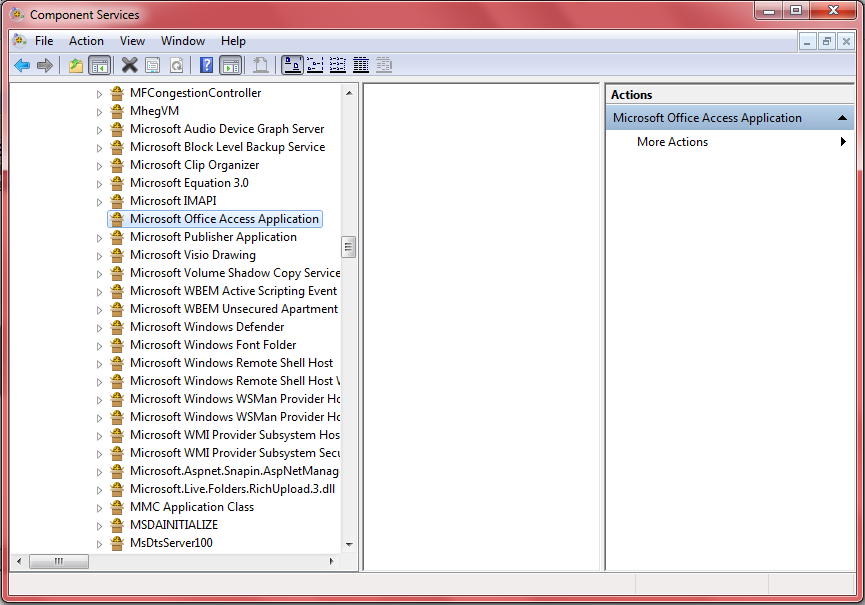The image size is (865, 605).
Task: Expand the MFCongestionController node
Action: click(99, 94)
